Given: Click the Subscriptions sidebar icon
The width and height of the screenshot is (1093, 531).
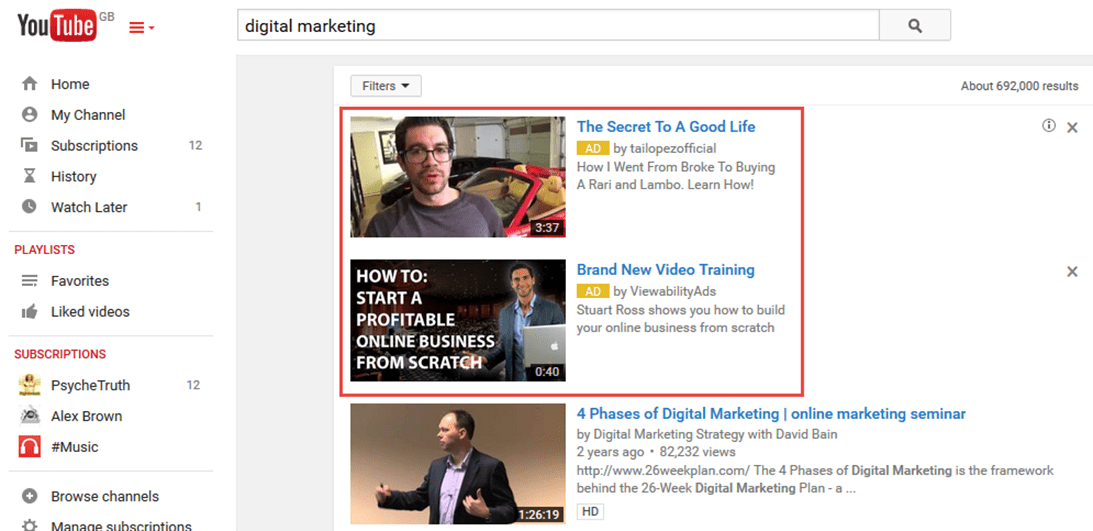Looking at the screenshot, I should 29,146.
